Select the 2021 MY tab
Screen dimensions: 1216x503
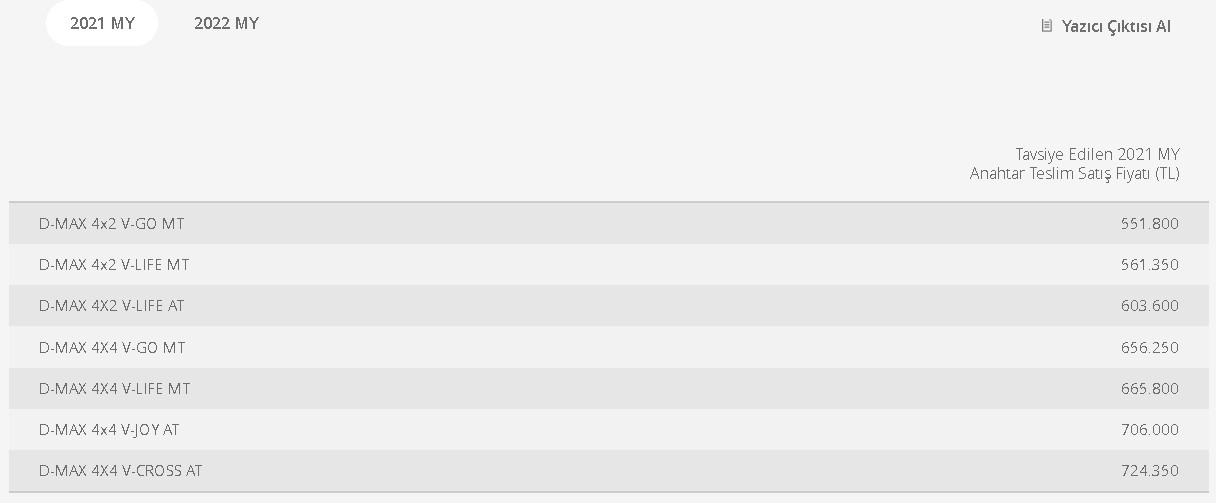(102, 23)
